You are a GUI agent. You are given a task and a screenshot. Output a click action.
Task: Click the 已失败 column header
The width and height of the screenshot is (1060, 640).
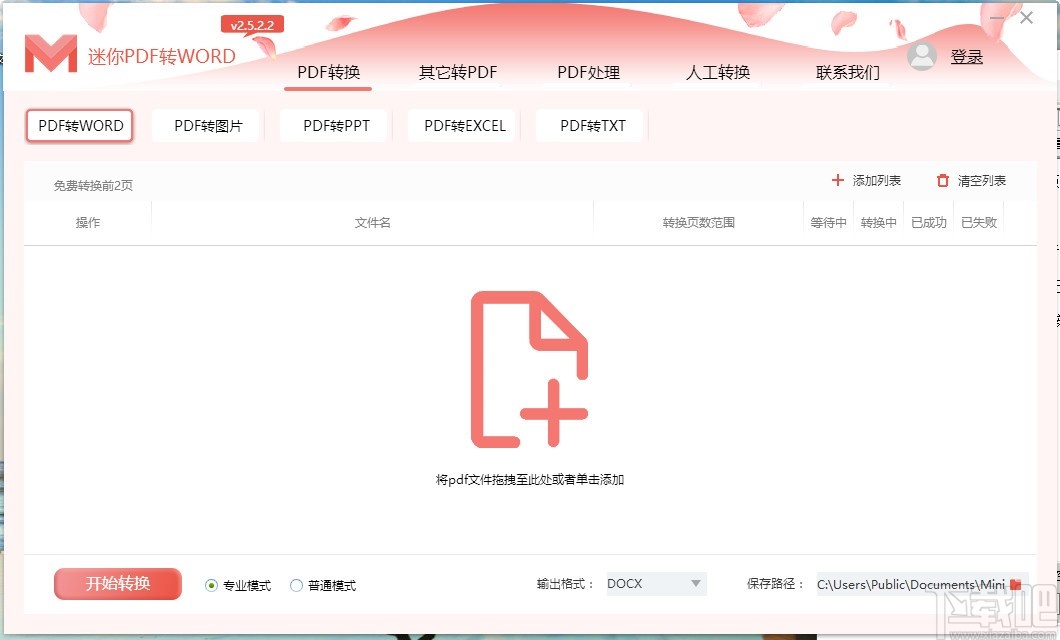(x=978, y=222)
